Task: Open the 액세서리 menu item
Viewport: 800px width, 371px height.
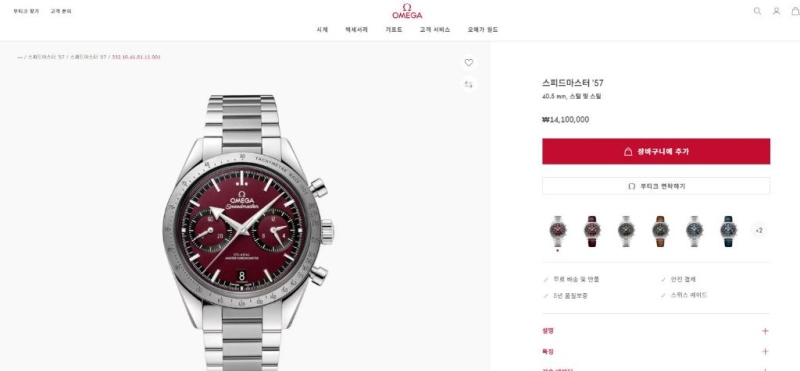Action: (x=356, y=30)
